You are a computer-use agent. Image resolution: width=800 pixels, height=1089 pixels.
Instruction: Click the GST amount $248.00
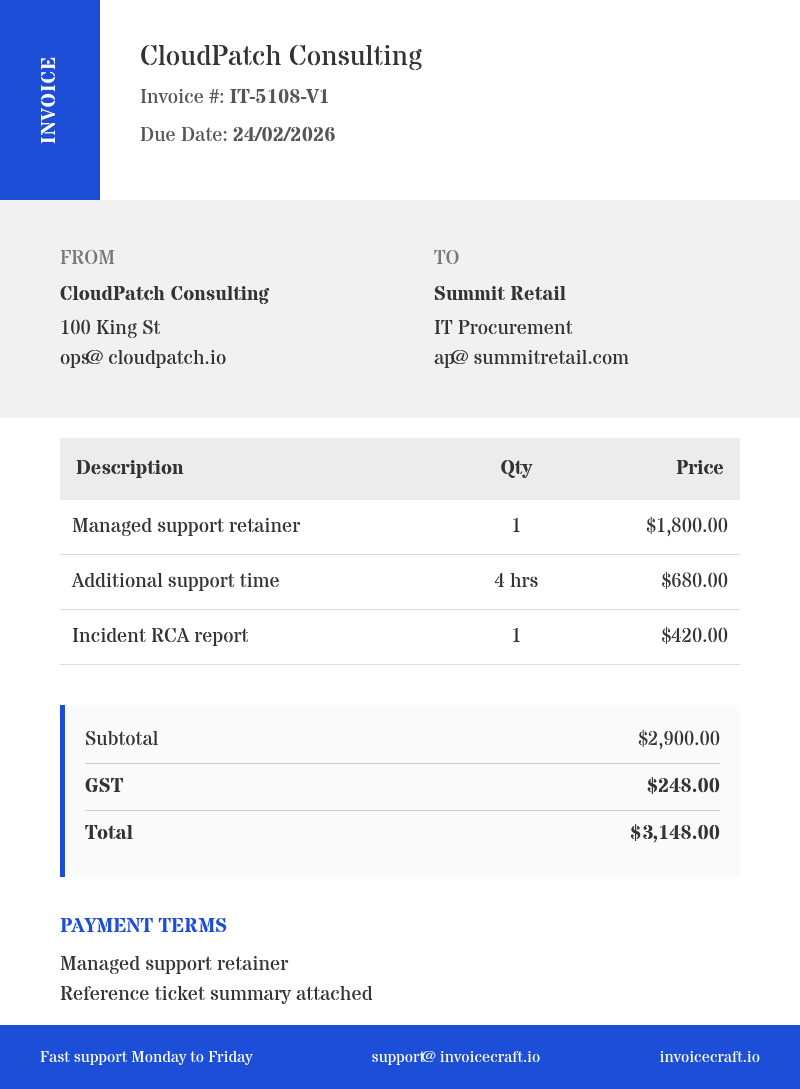683,785
